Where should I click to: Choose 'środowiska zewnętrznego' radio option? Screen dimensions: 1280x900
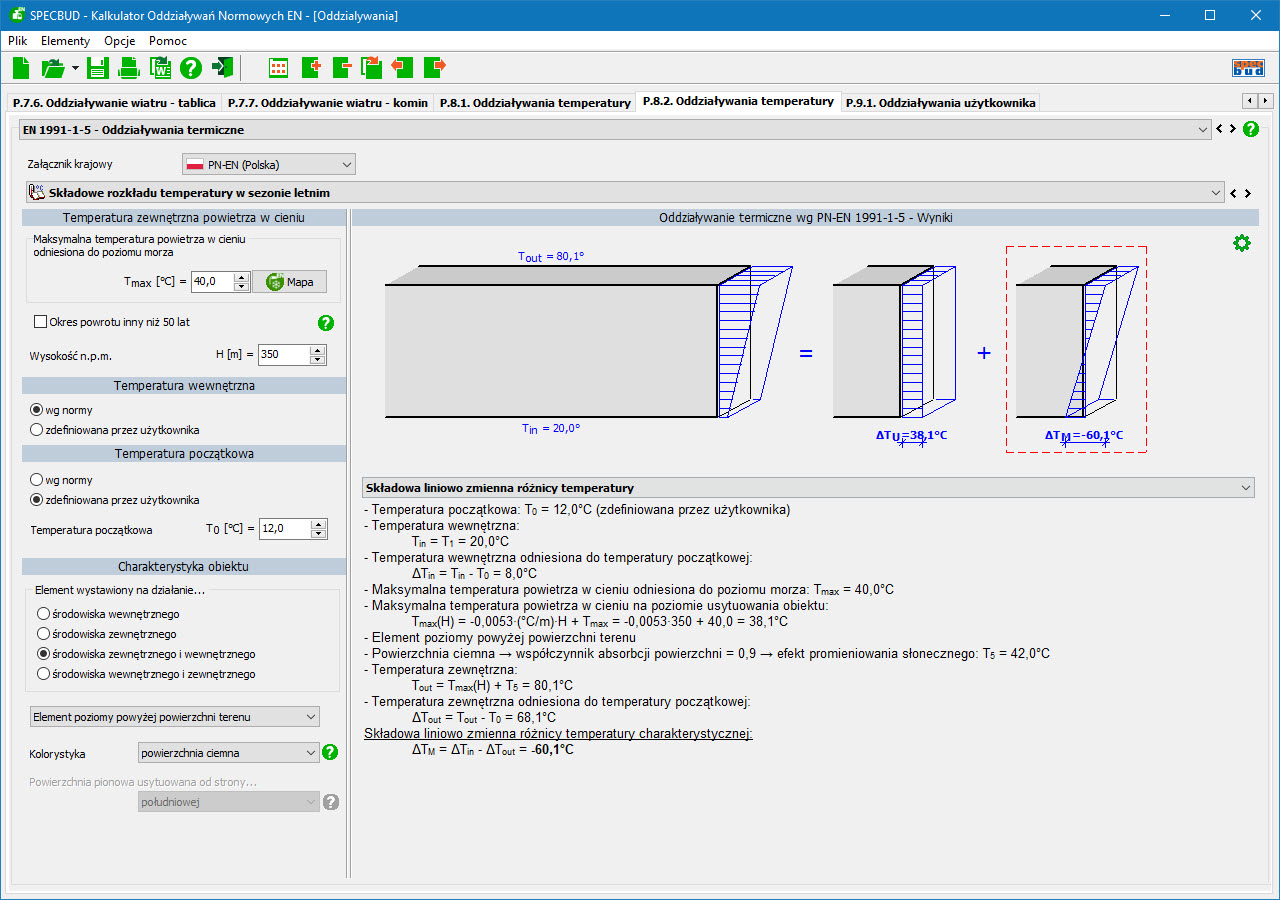coord(43,634)
